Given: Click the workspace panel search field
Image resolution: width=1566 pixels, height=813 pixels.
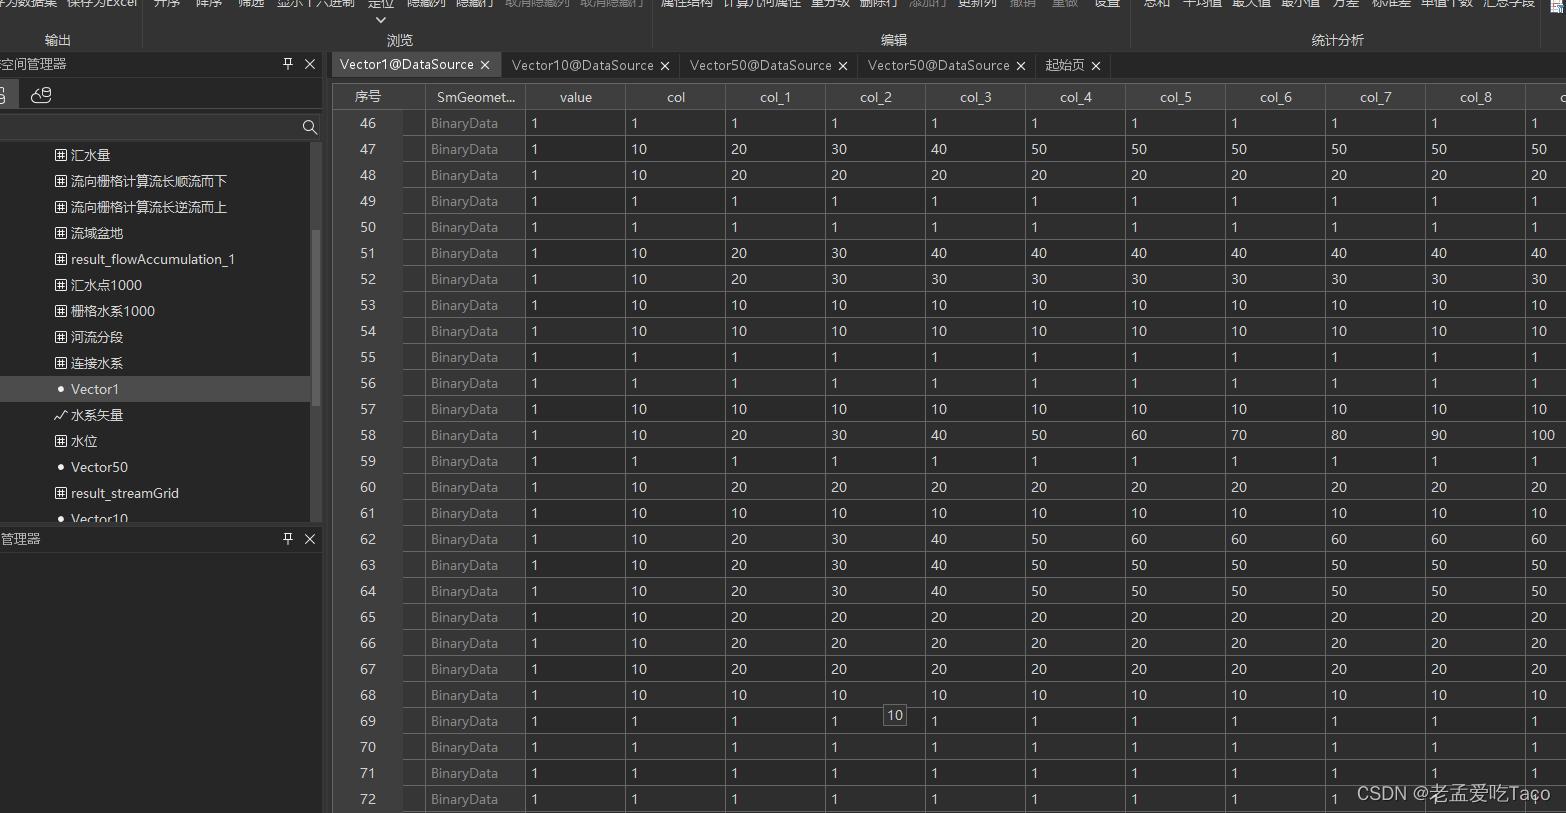Looking at the screenshot, I should point(150,127).
